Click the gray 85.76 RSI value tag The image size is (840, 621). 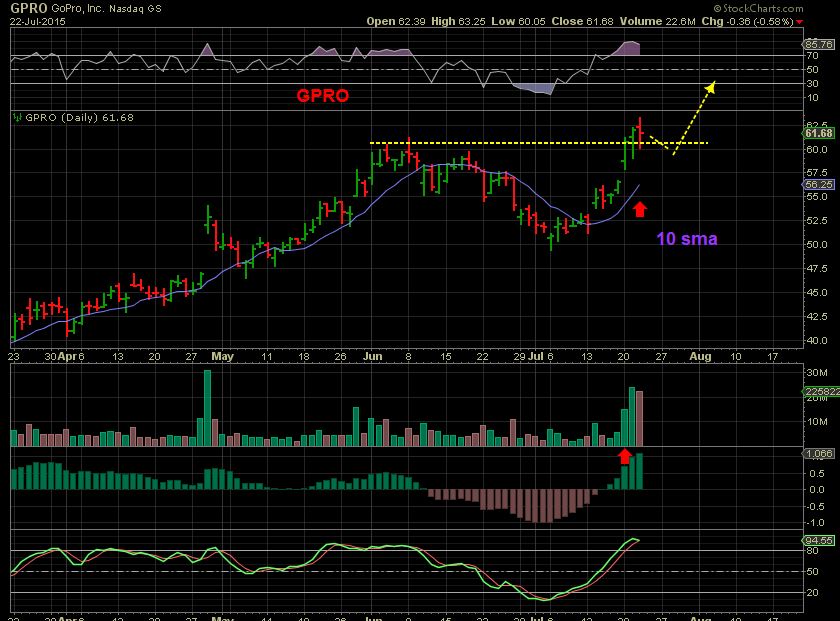(820, 44)
